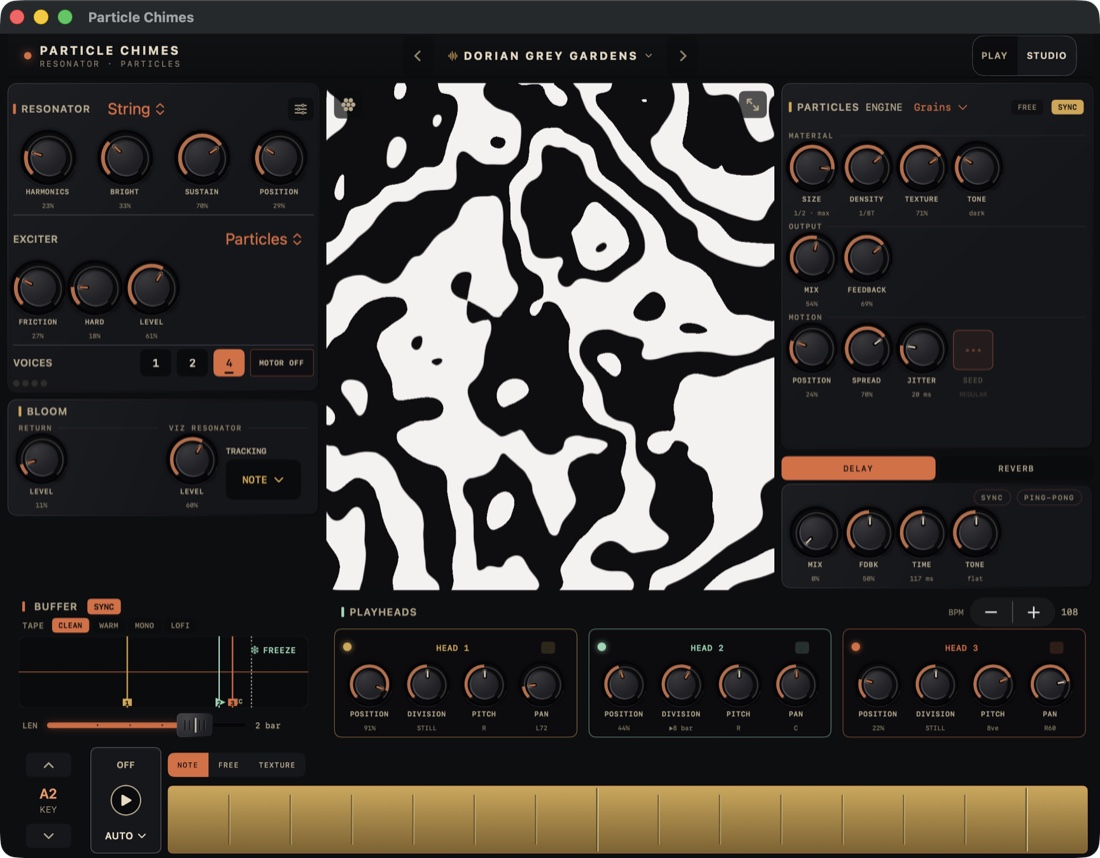This screenshot has width=1100, height=858.
Task: Toggle Head 2 square enable box
Action: click(802, 648)
